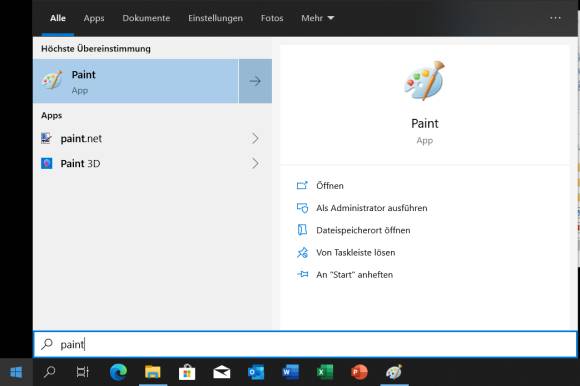
Task: Open Microsoft Edge from the taskbar
Action: pos(118,372)
